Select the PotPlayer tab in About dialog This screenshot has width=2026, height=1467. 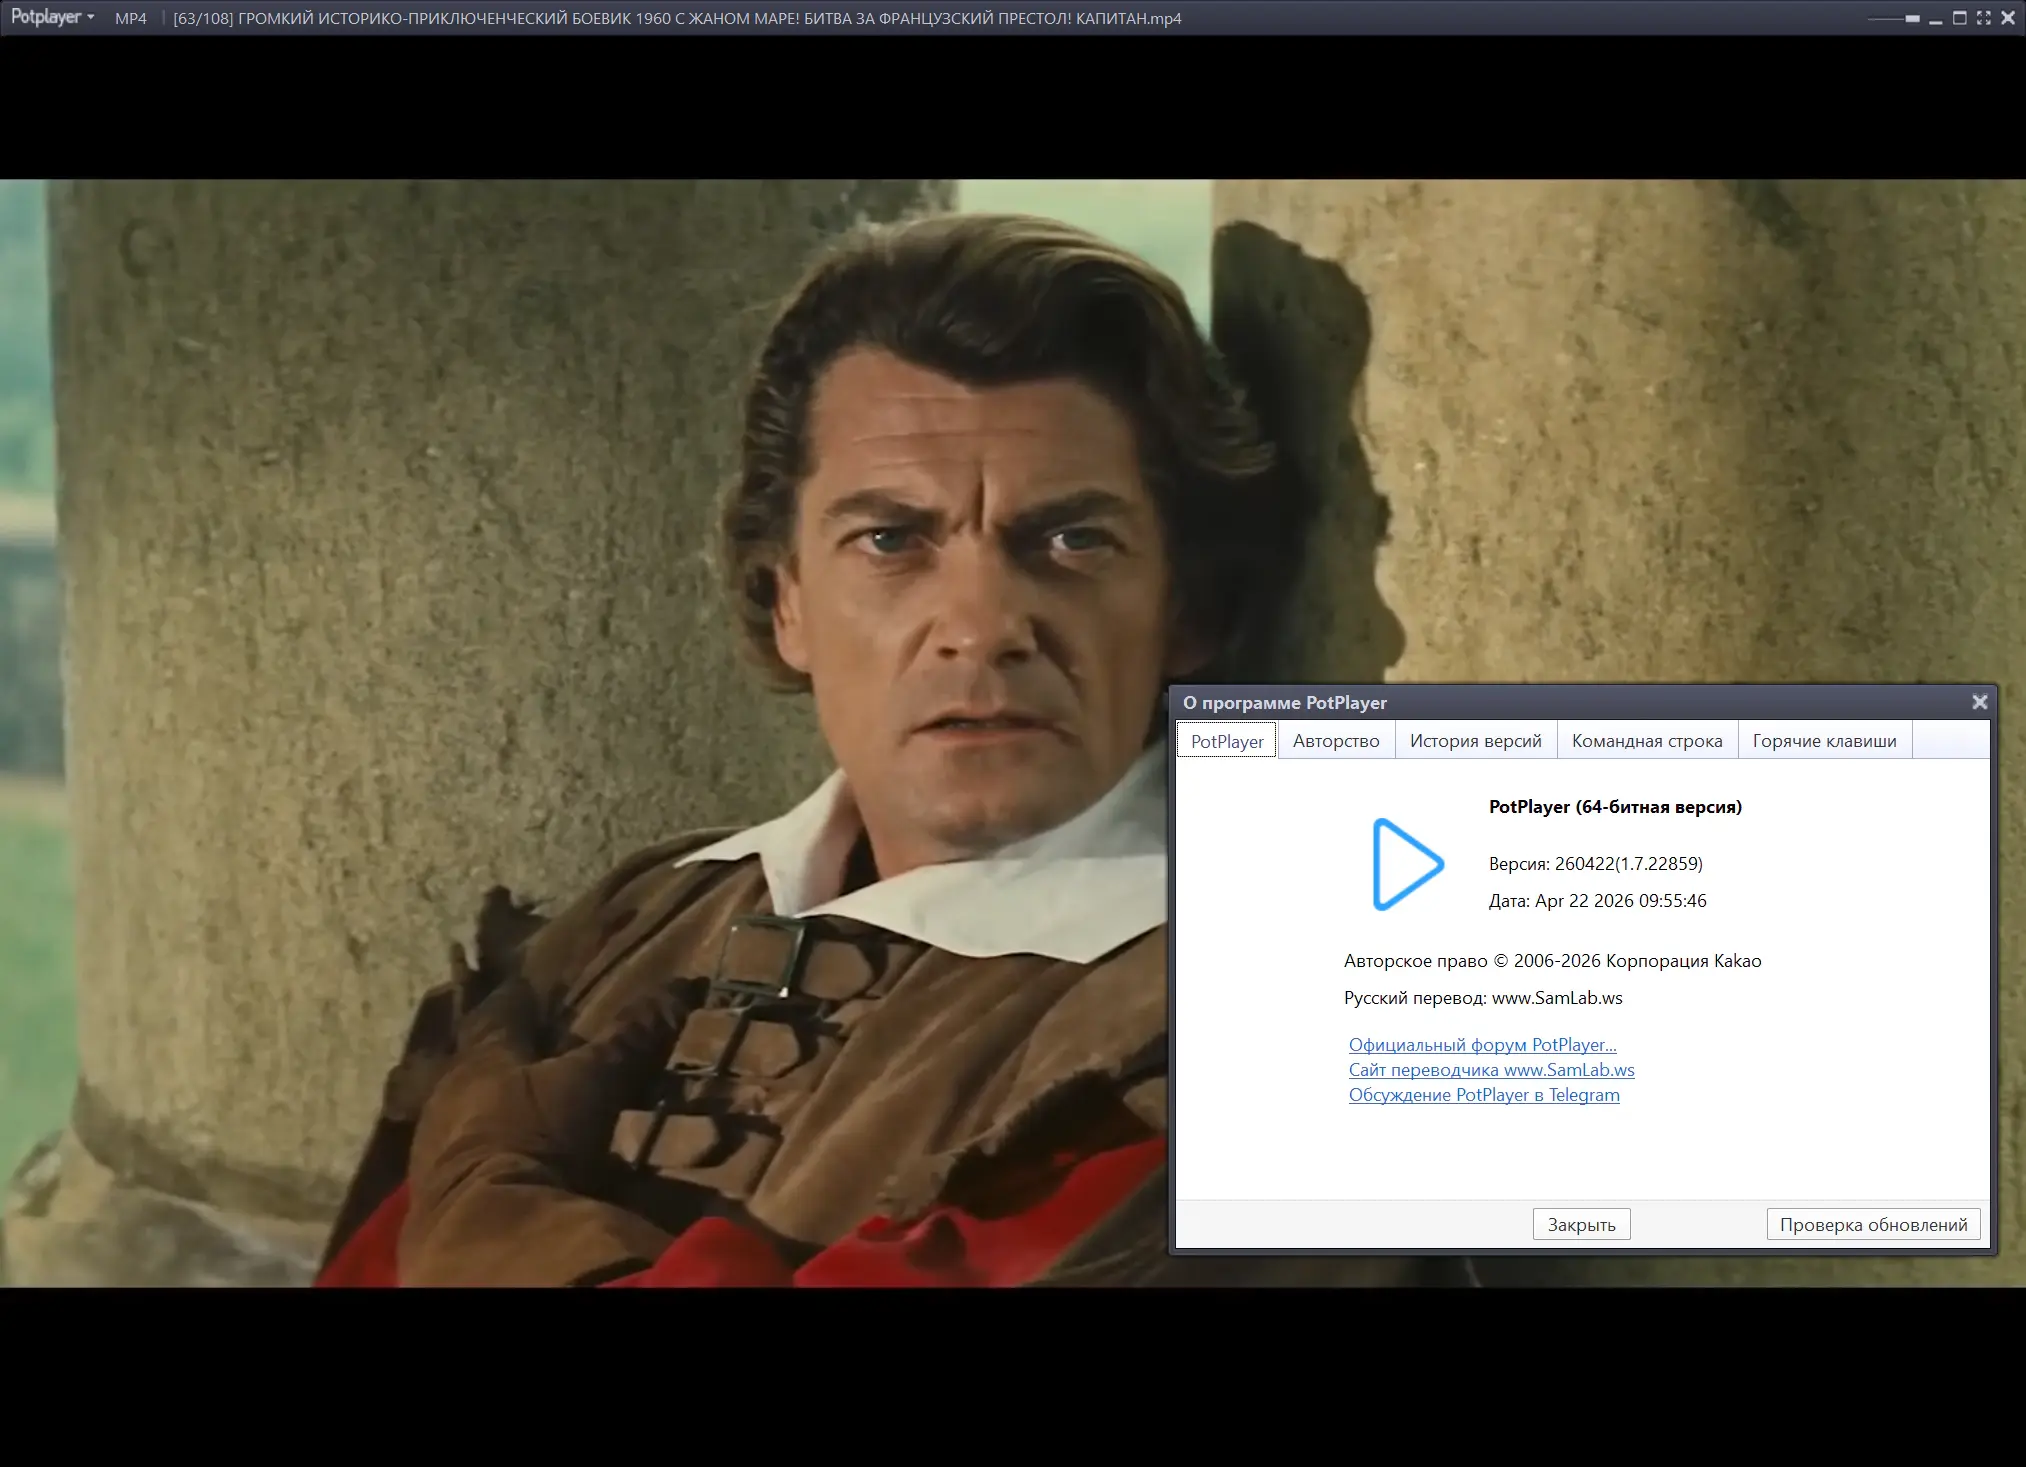pyautogui.click(x=1226, y=741)
